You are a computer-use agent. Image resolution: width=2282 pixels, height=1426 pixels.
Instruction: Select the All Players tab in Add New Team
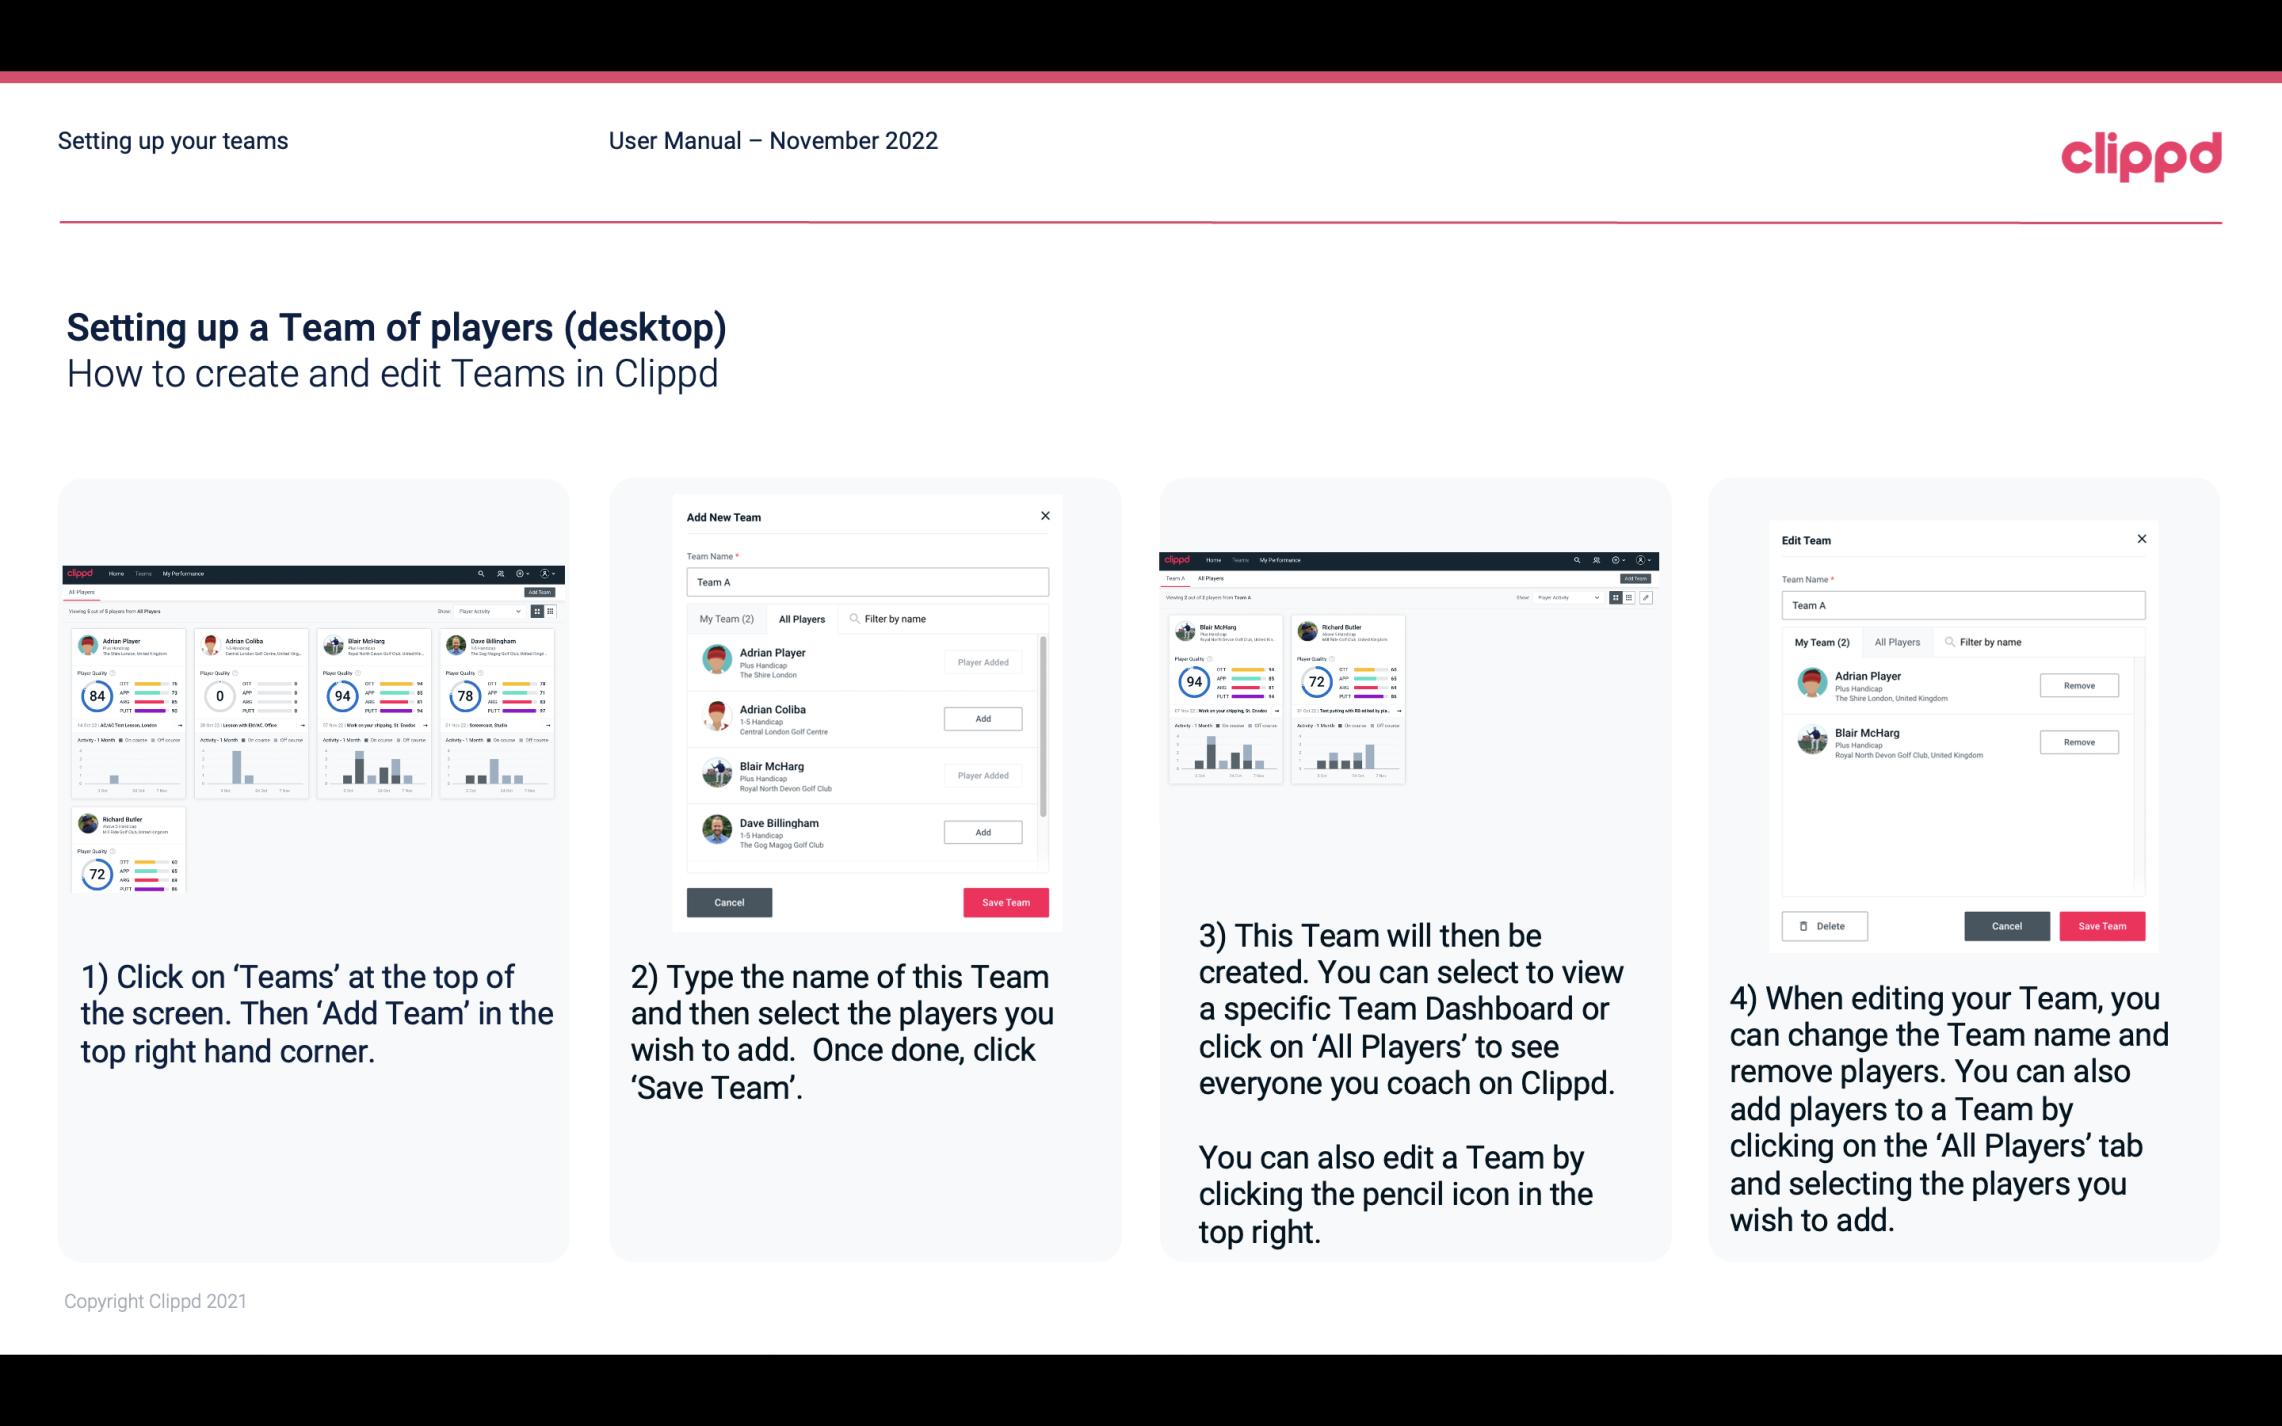(802, 619)
